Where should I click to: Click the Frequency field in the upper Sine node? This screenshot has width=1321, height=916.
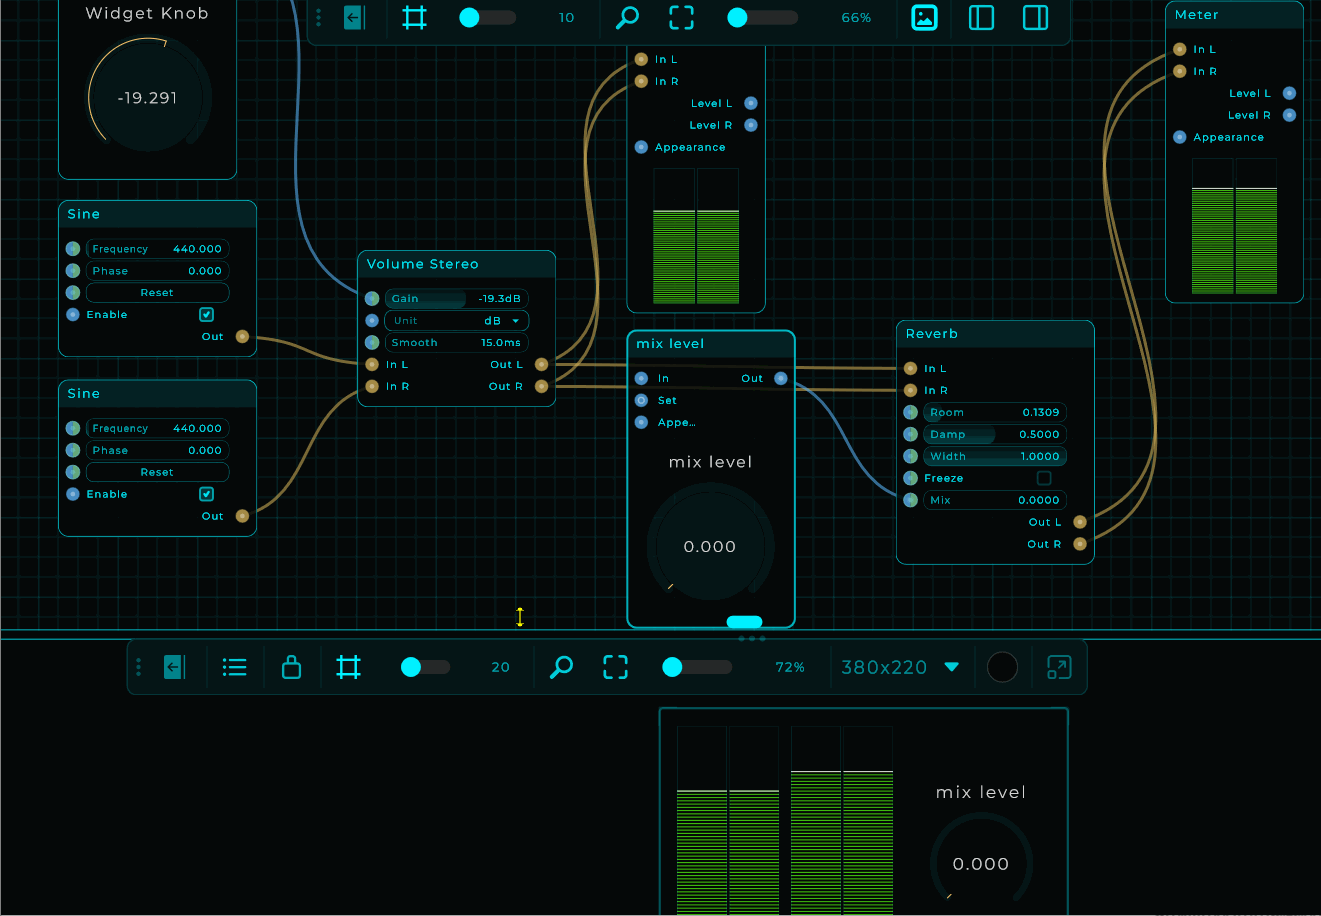point(157,249)
